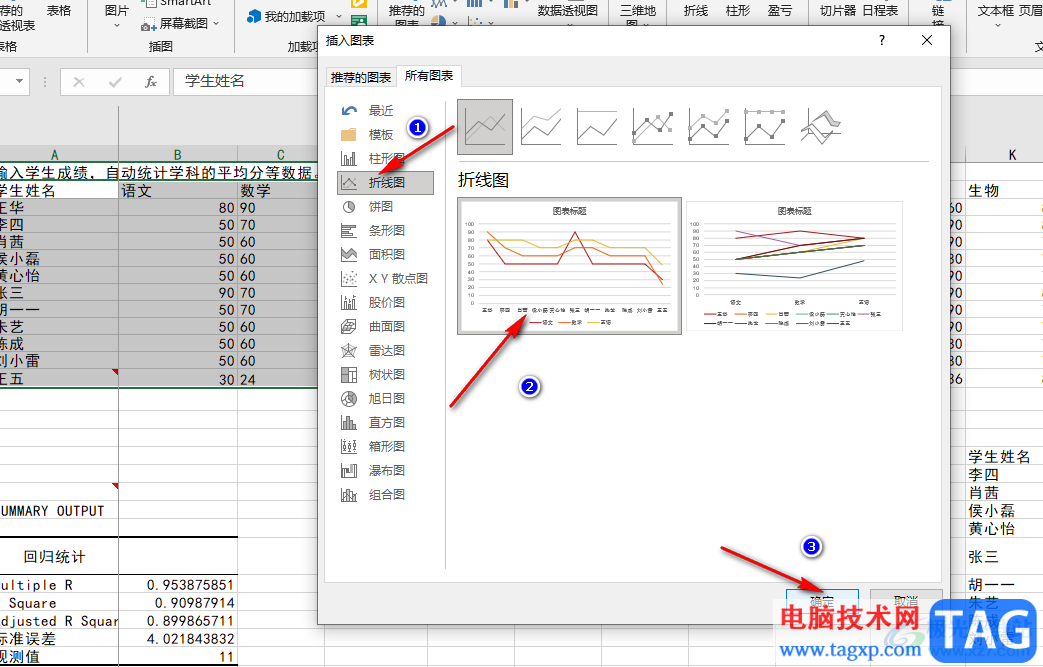
Task: Pick the first line chart preview thumbnail
Action: (x=569, y=265)
